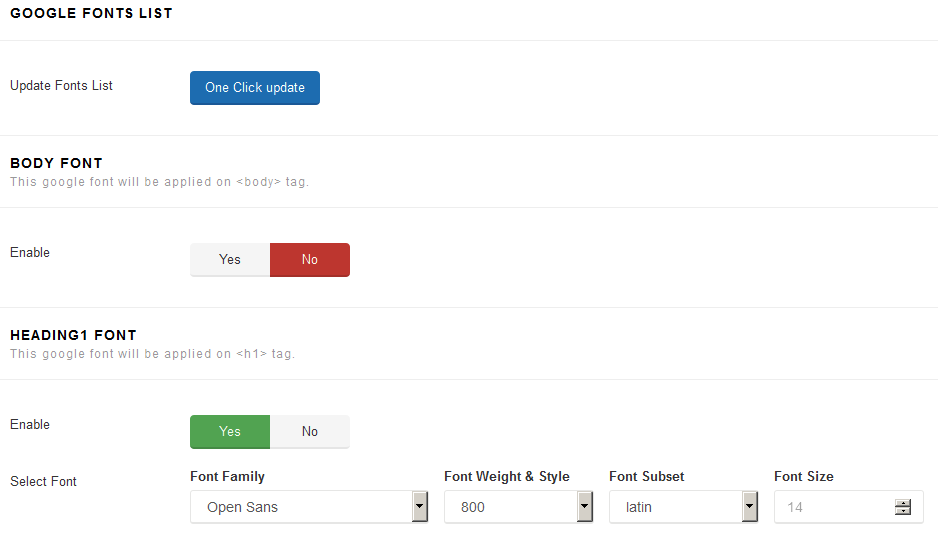Select the red No for Body Font
This screenshot has height=533, width=938.
pyautogui.click(x=310, y=260)
